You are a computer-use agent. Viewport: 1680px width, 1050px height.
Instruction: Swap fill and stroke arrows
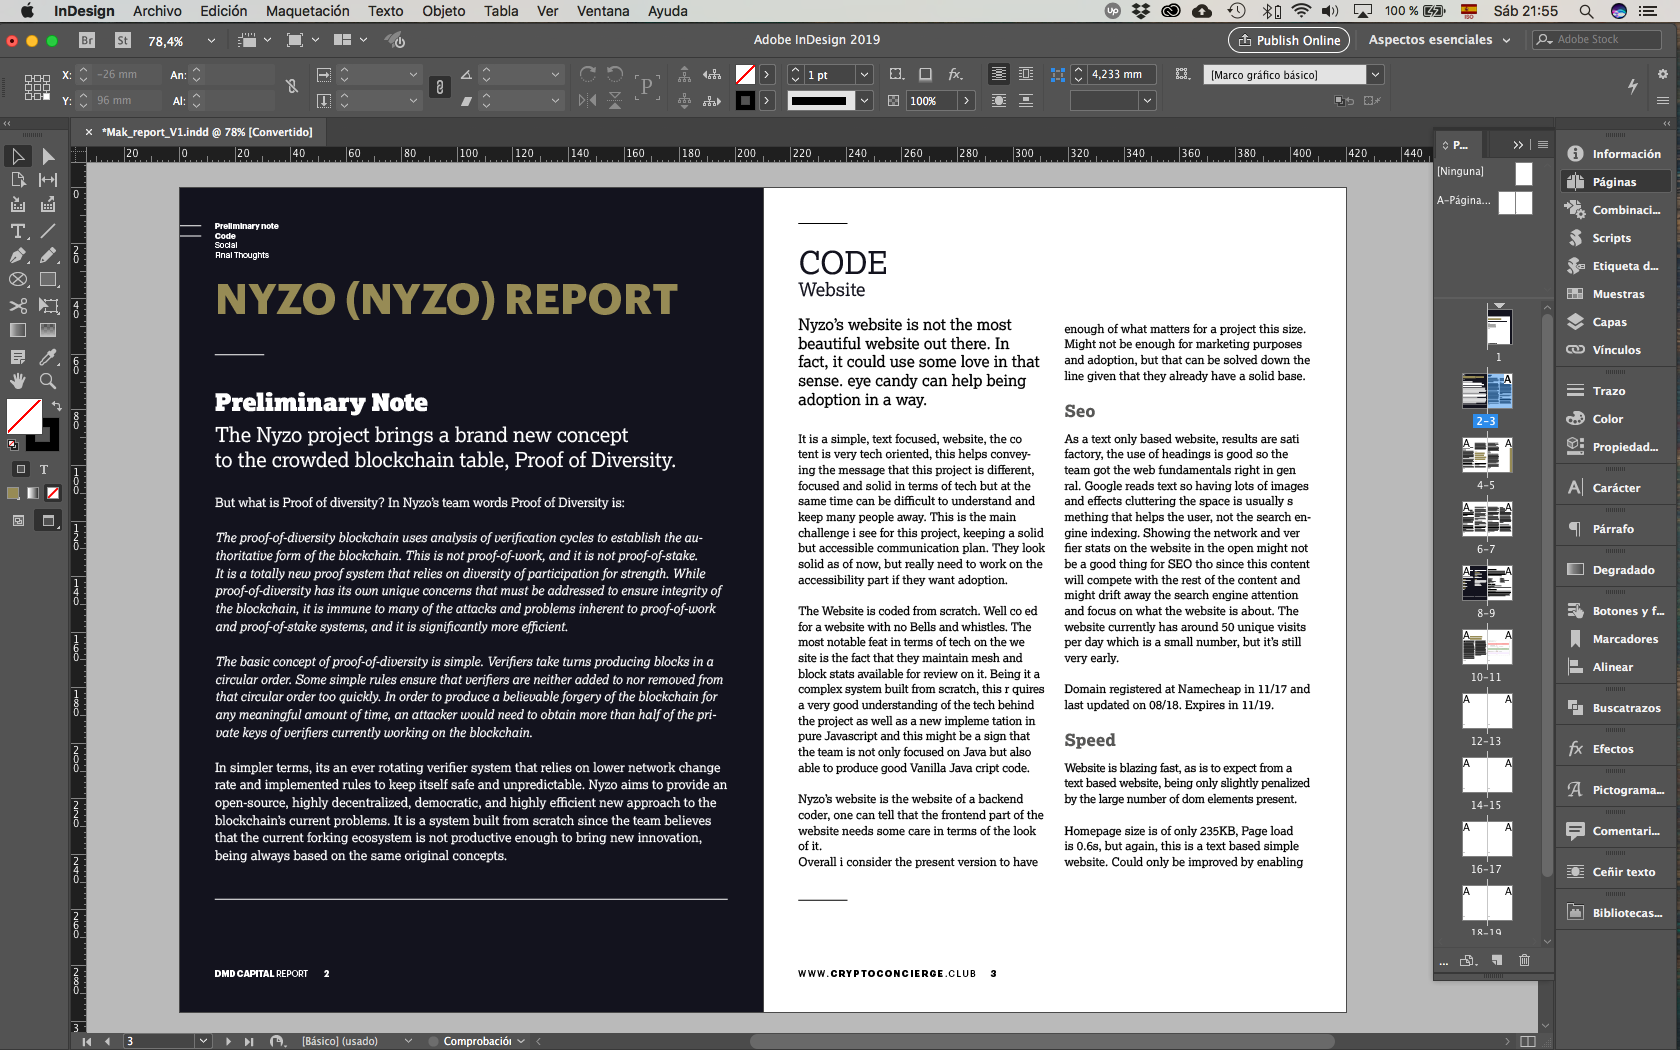56,405
